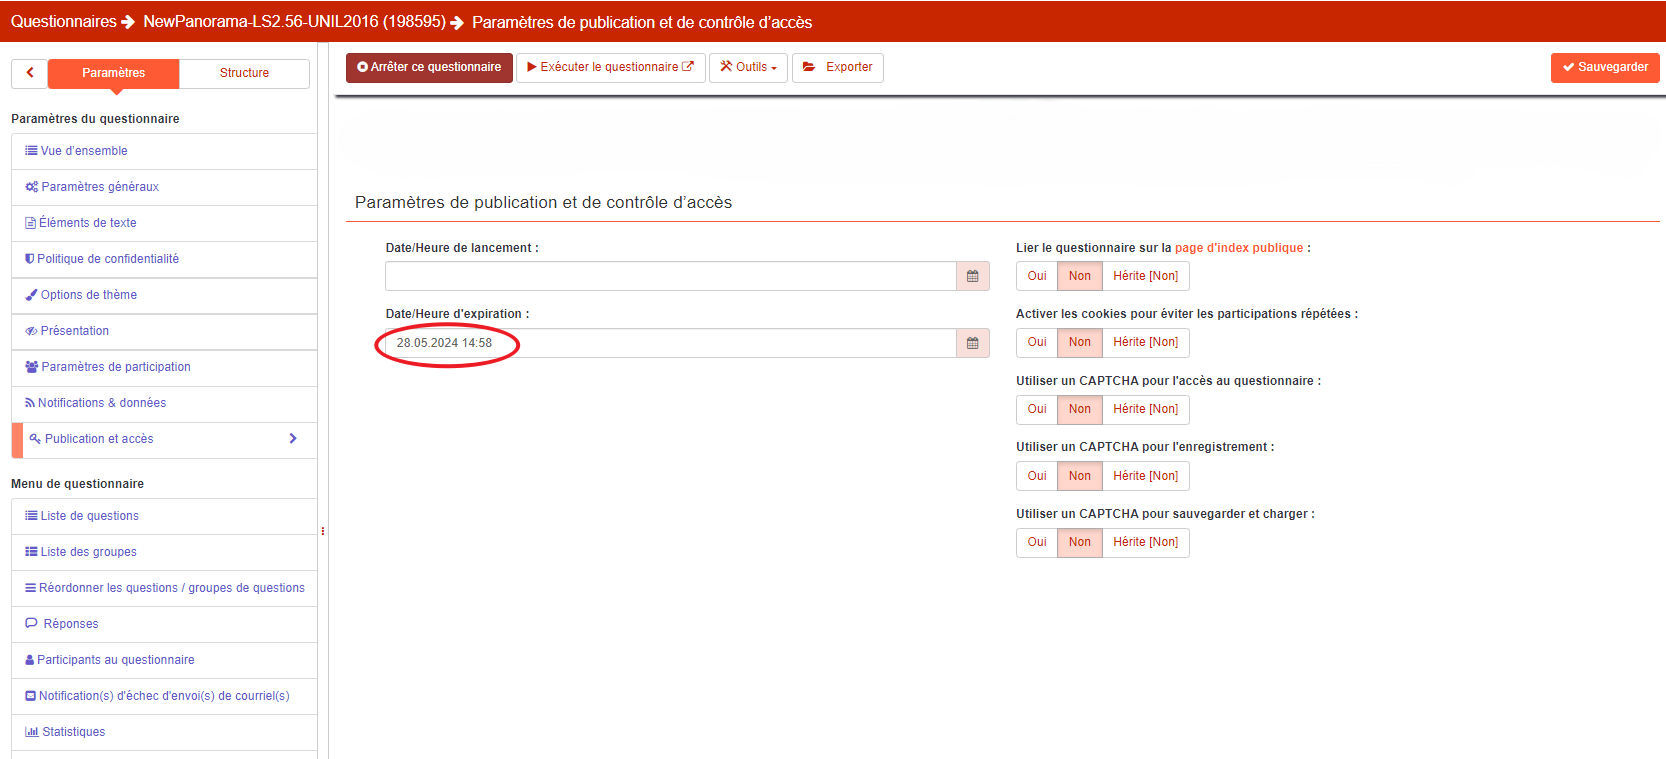Click the Date/Heure de lancement field
Viewport: 1666px width, 759px height.
click(x=670, y=276)
